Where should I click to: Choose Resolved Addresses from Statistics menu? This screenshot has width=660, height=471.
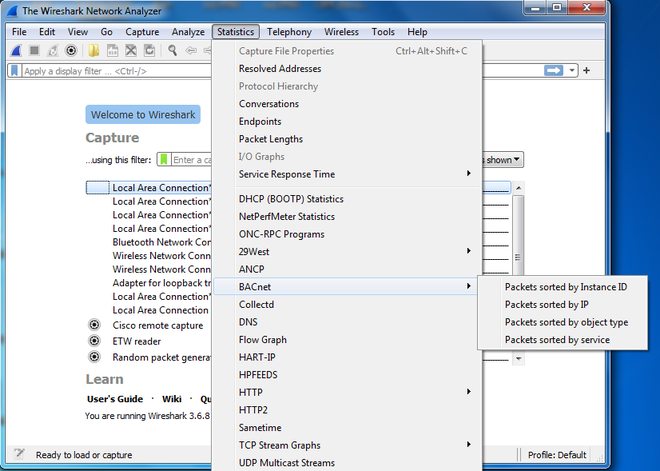[347, 69]
